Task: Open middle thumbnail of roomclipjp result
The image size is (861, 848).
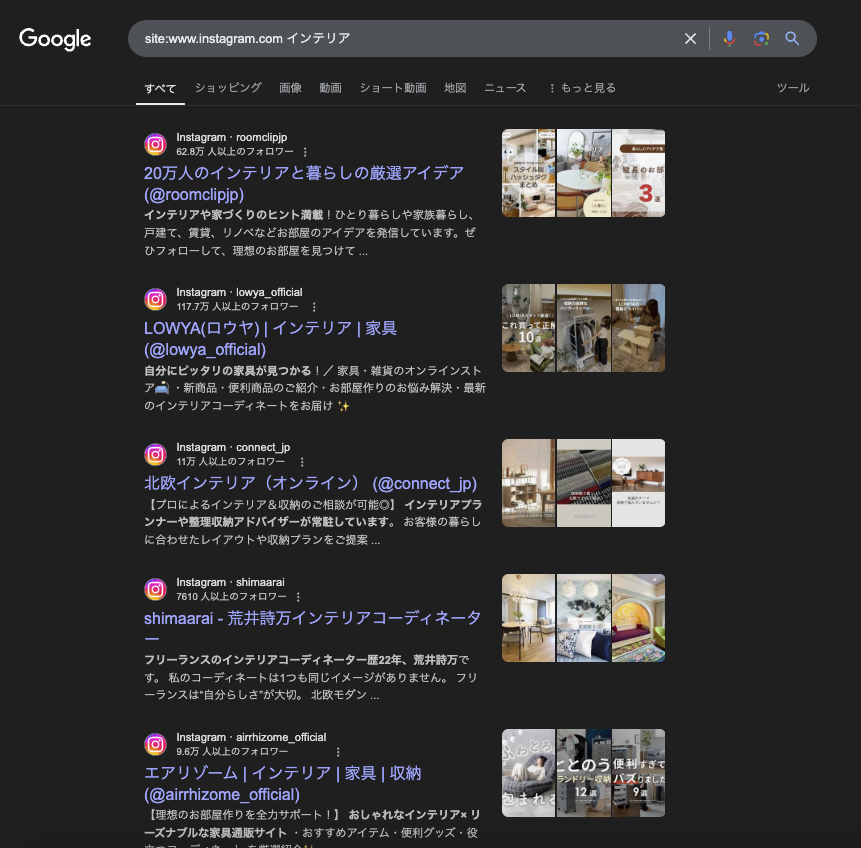Action: (x=584, y=173)
